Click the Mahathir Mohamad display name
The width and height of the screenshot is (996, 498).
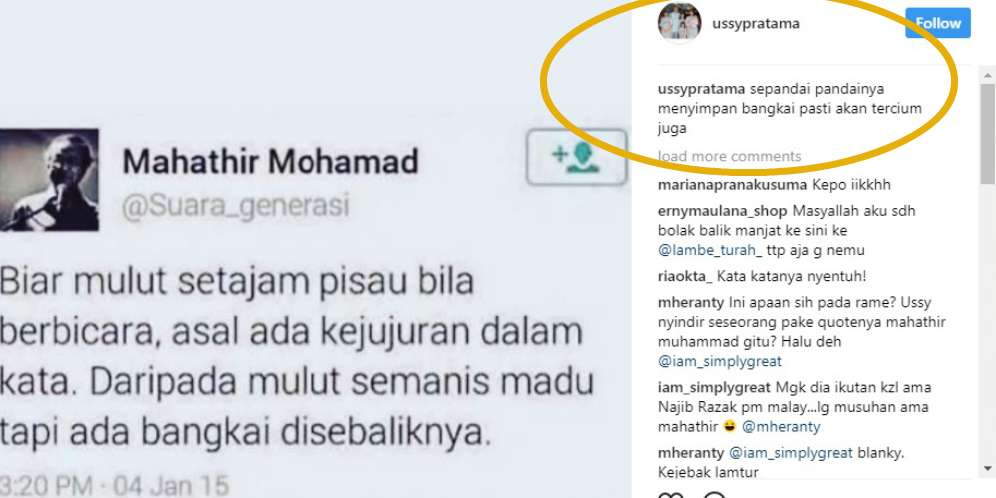(270, 161)
